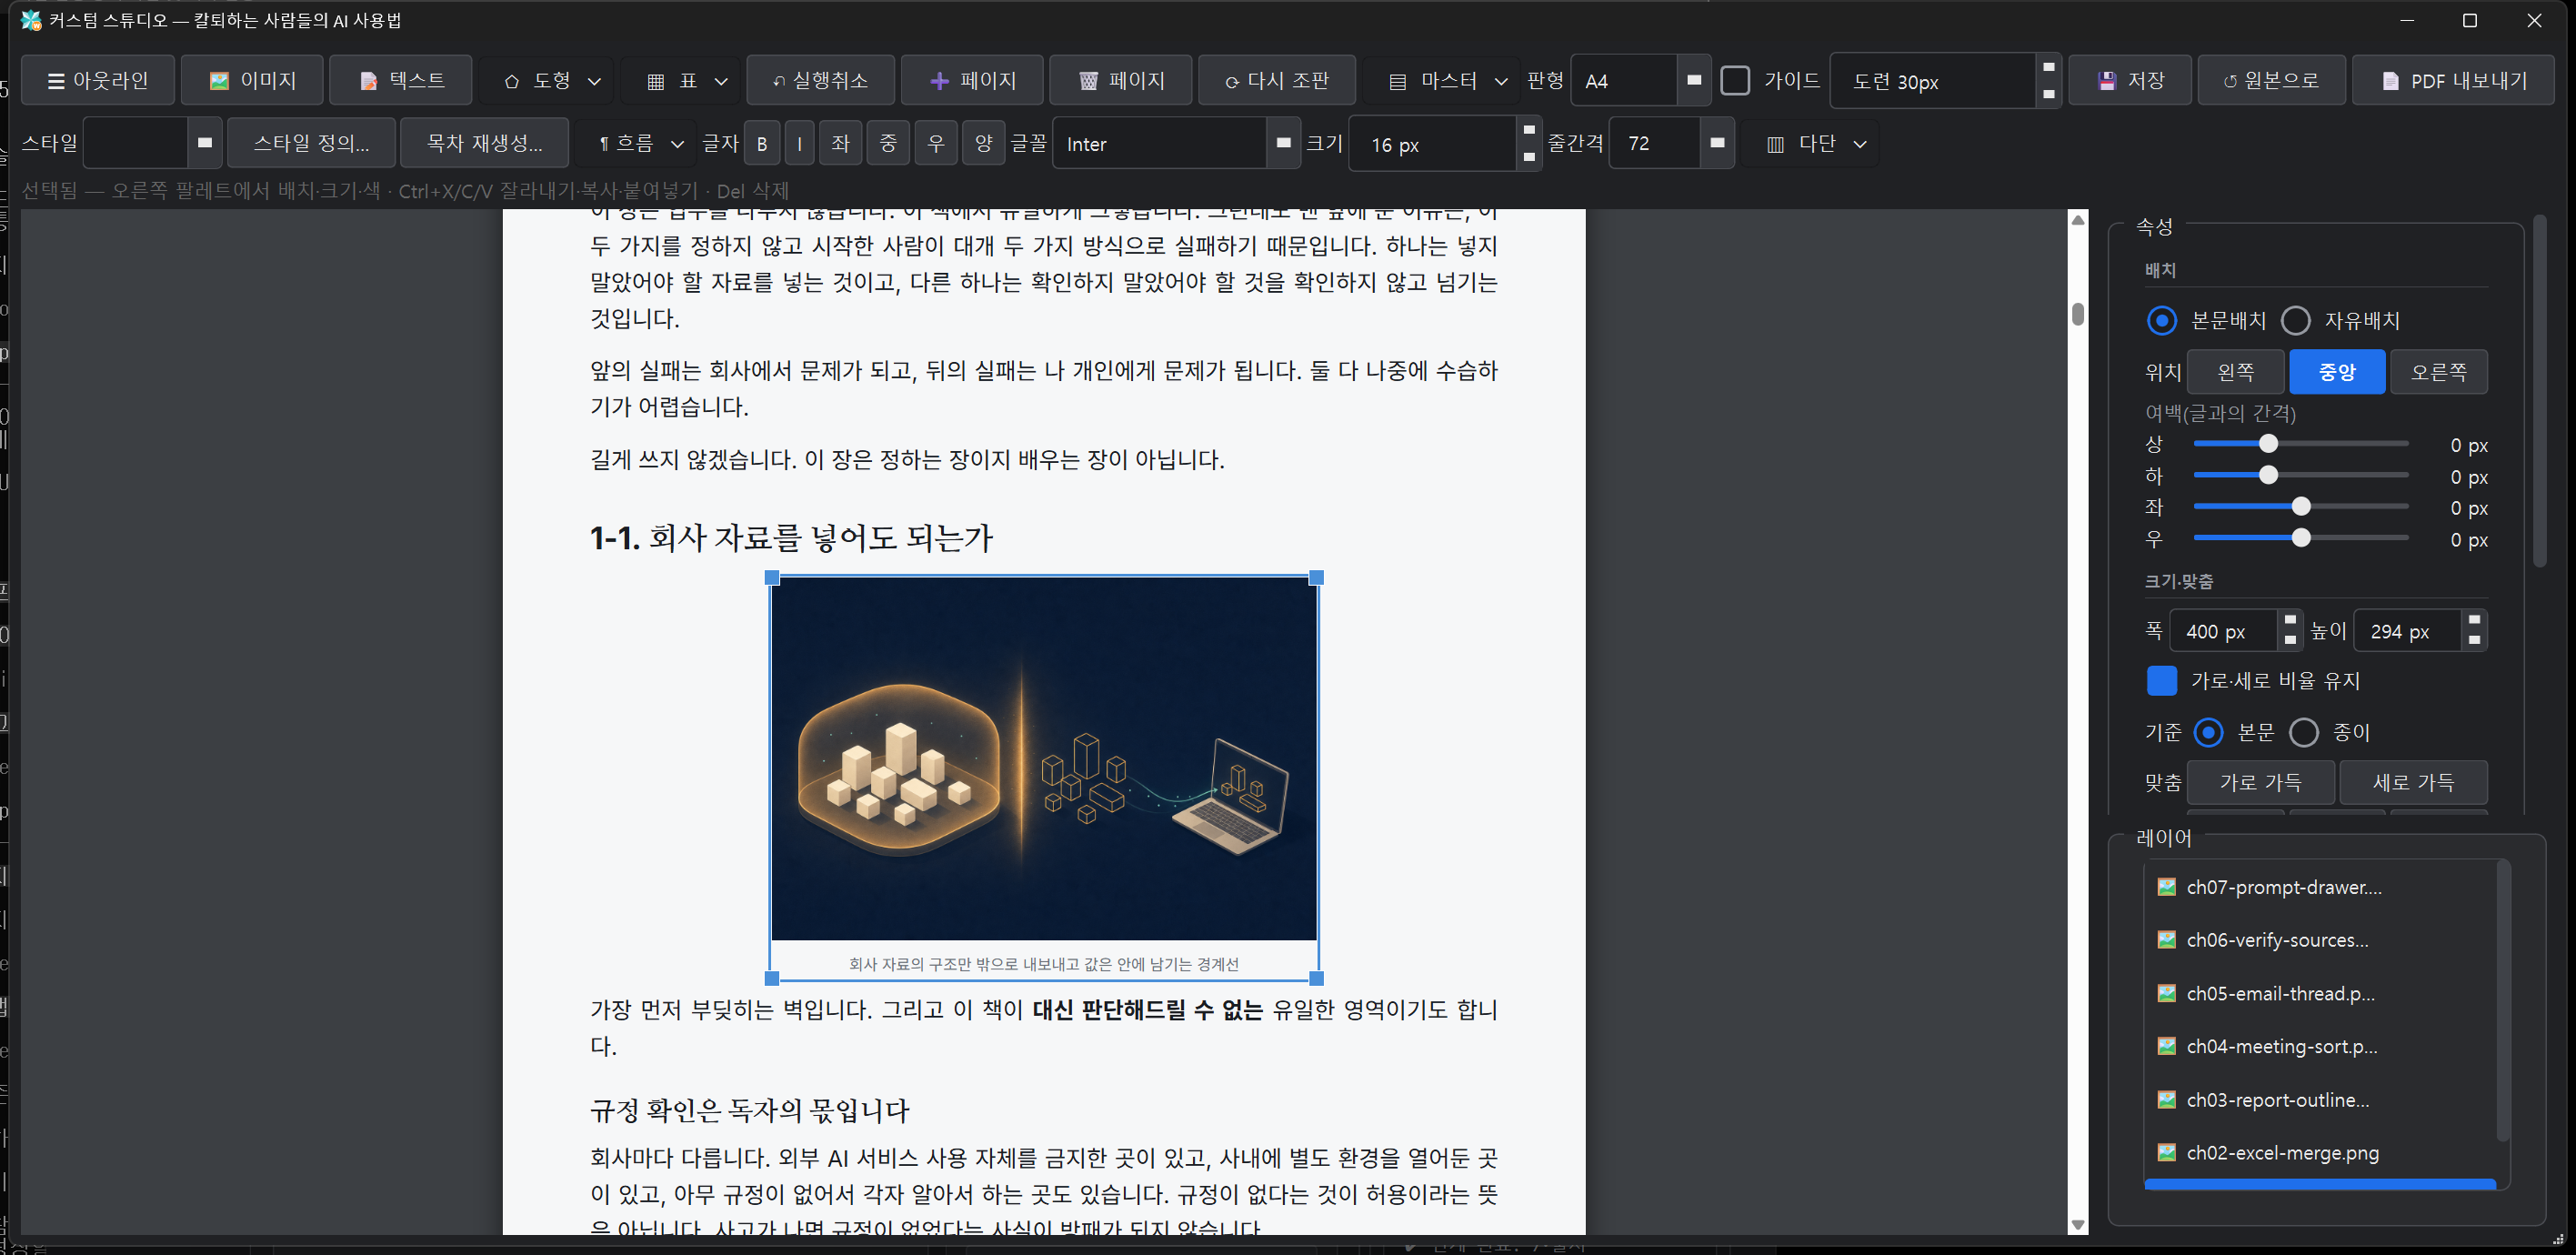Decrease the 높이 height stepper

2474,641
